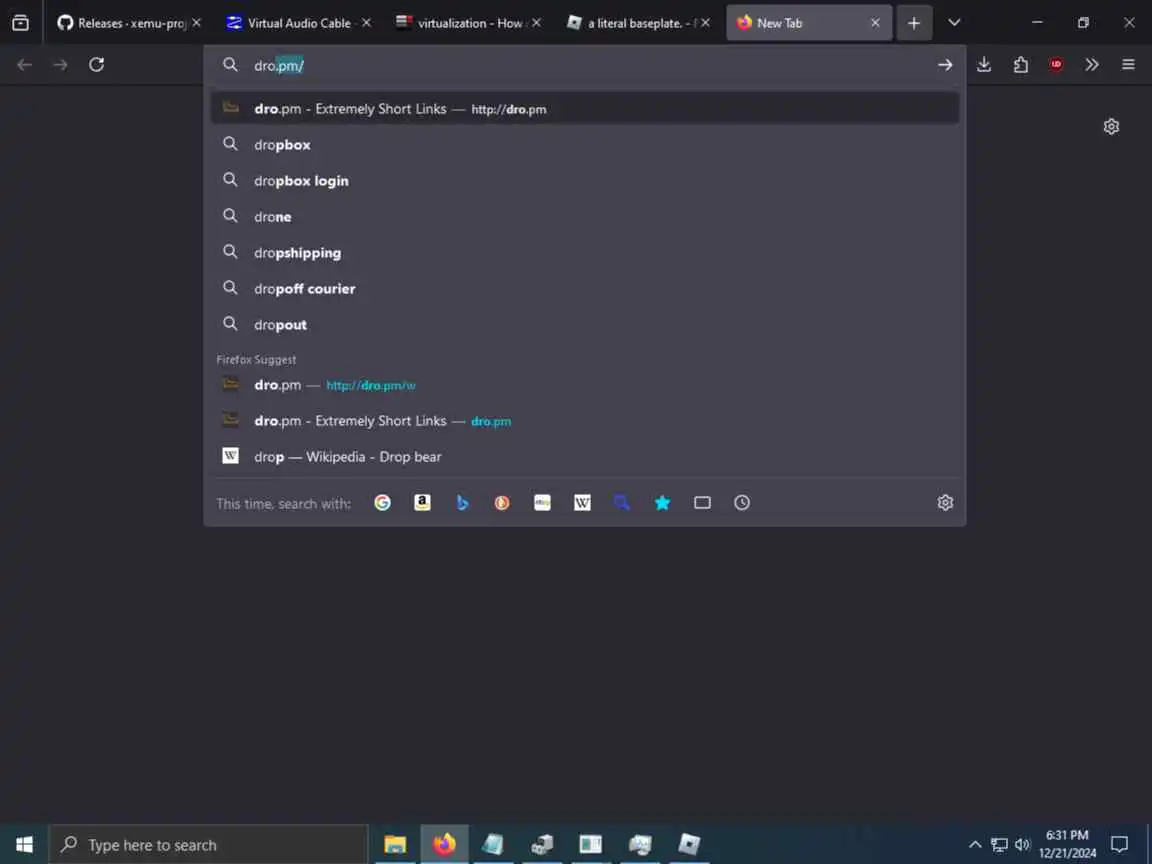
Task: Switch to the Releases xemu-project tab
Action: pyautogui.click(x=121, y=23)
